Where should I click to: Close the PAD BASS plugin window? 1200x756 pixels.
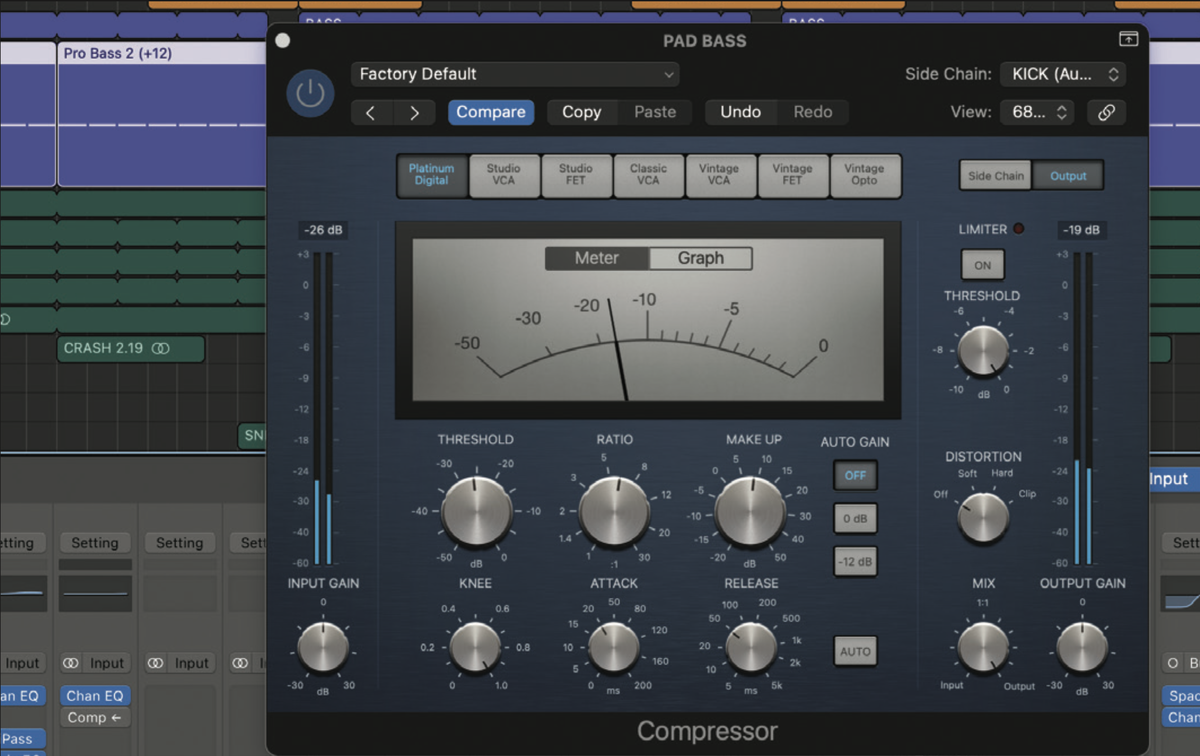click(282, 40)
